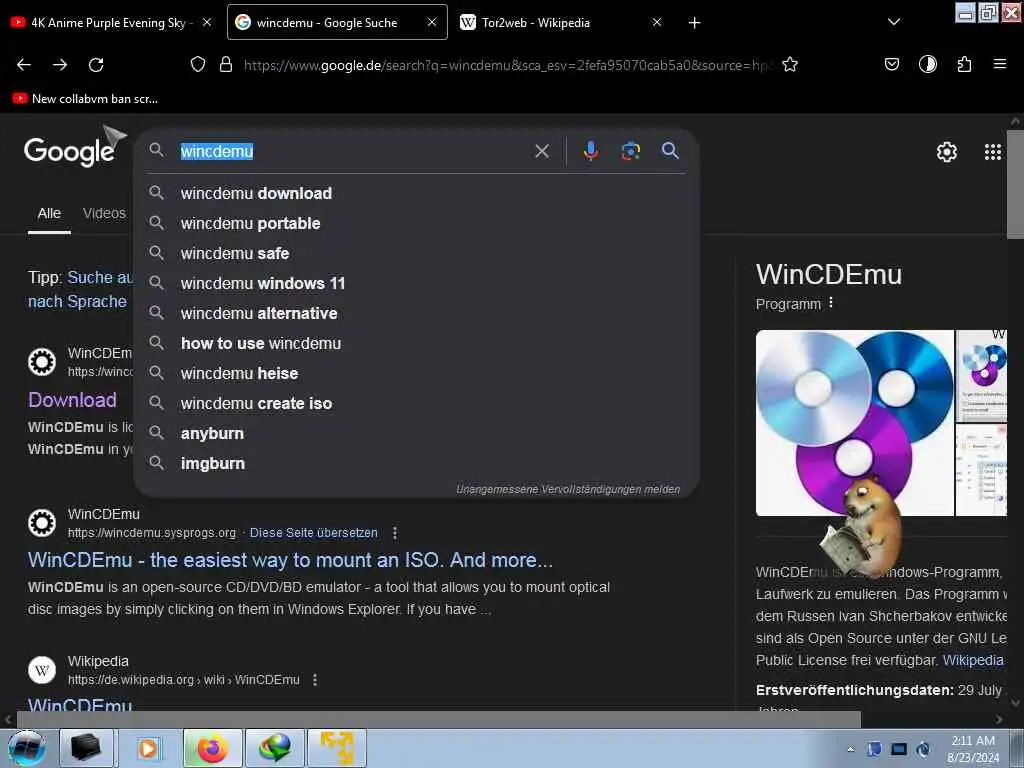The height and width of the screenshot is (768, 1024).
Task: Choose suggestion 'wincdemu portable'
Action: 416,223
